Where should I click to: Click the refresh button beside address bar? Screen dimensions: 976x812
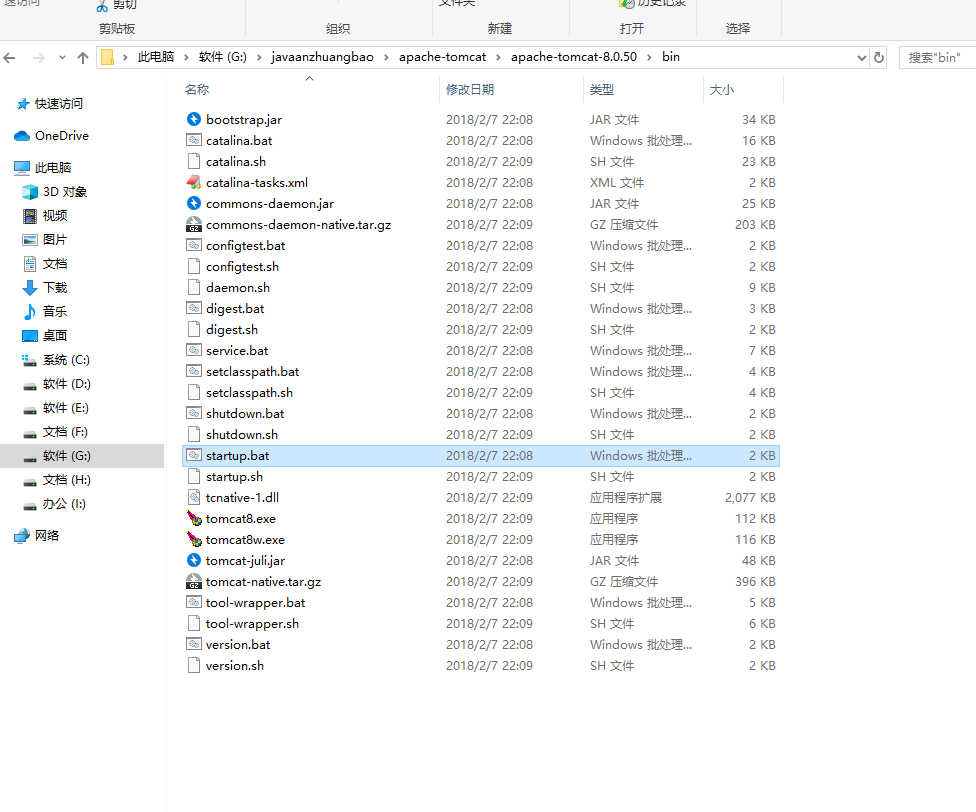coord(879,58)
